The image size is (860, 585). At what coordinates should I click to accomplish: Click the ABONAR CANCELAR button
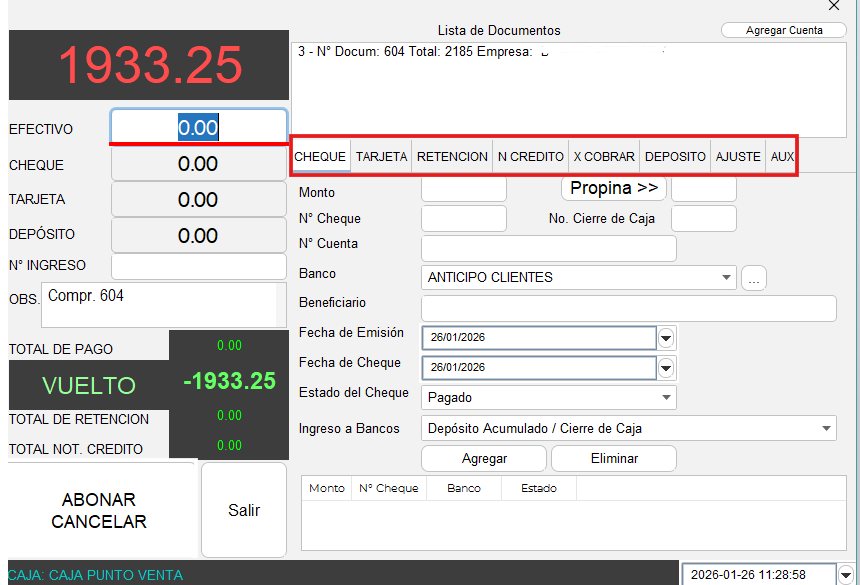click(99, 510)
